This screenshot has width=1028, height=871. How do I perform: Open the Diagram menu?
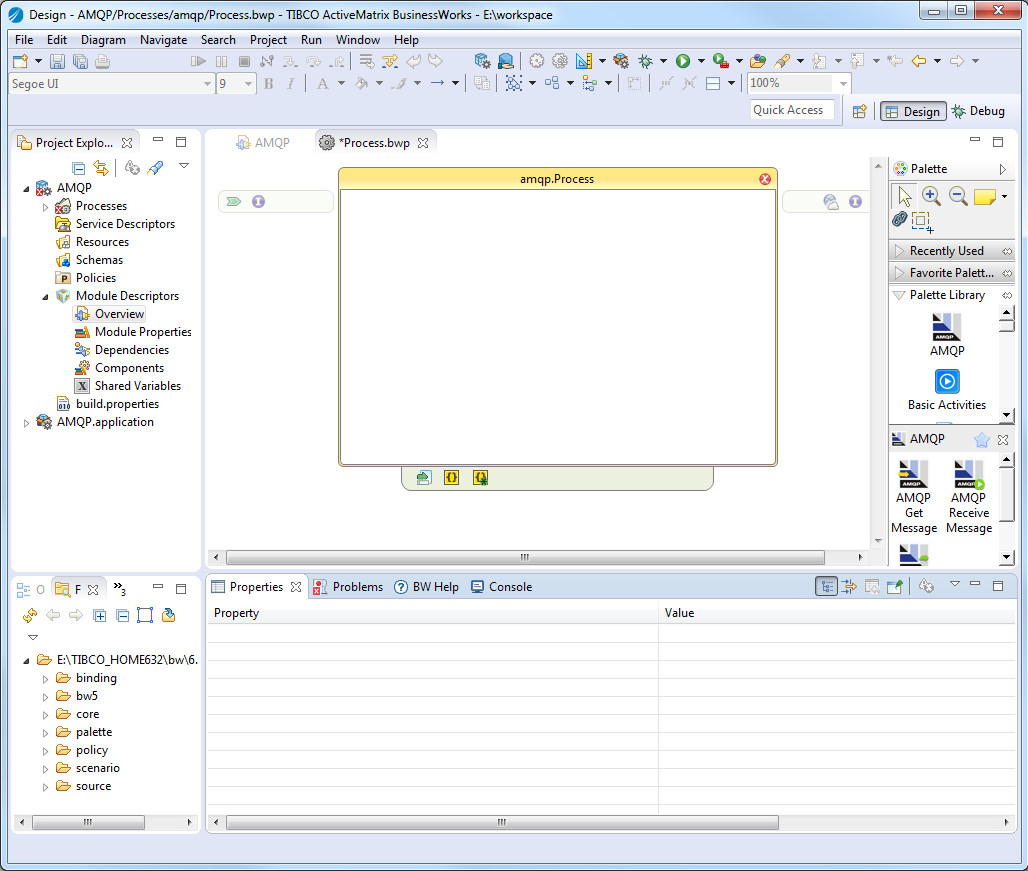(x=103, y=40)
